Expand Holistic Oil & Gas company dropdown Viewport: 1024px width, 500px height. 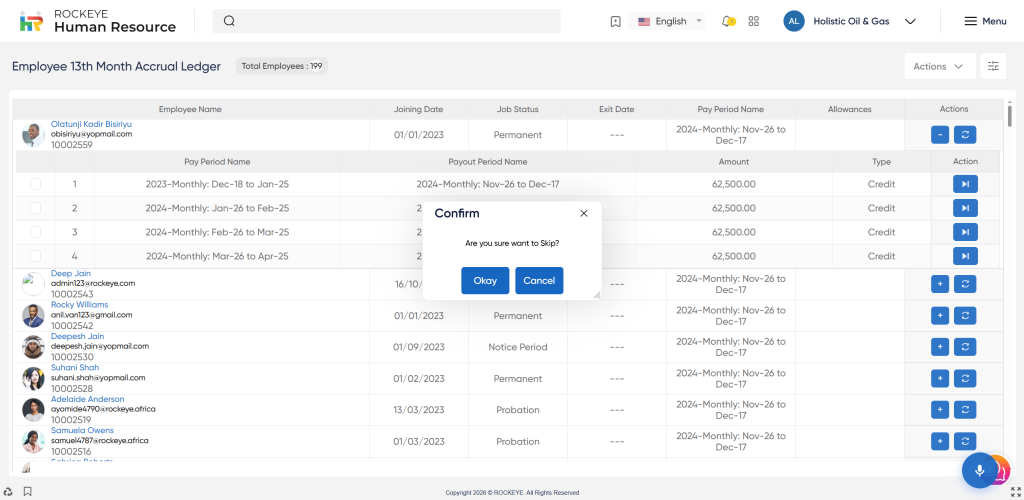pyautogui.click(x=909, y=21)
